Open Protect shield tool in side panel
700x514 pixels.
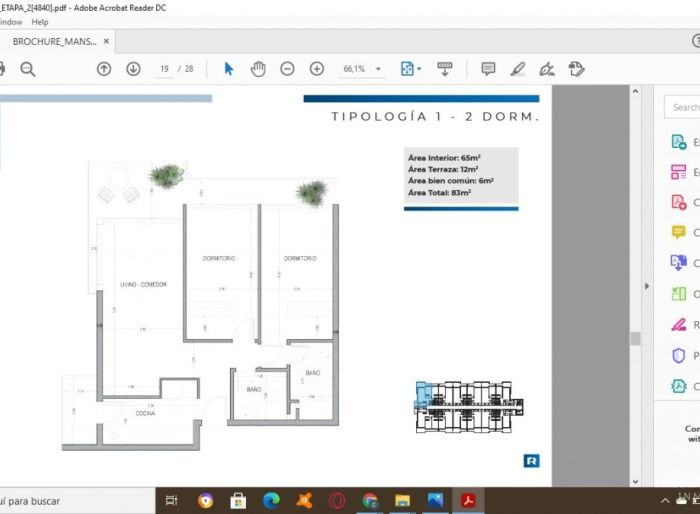[x=679, y=355]
